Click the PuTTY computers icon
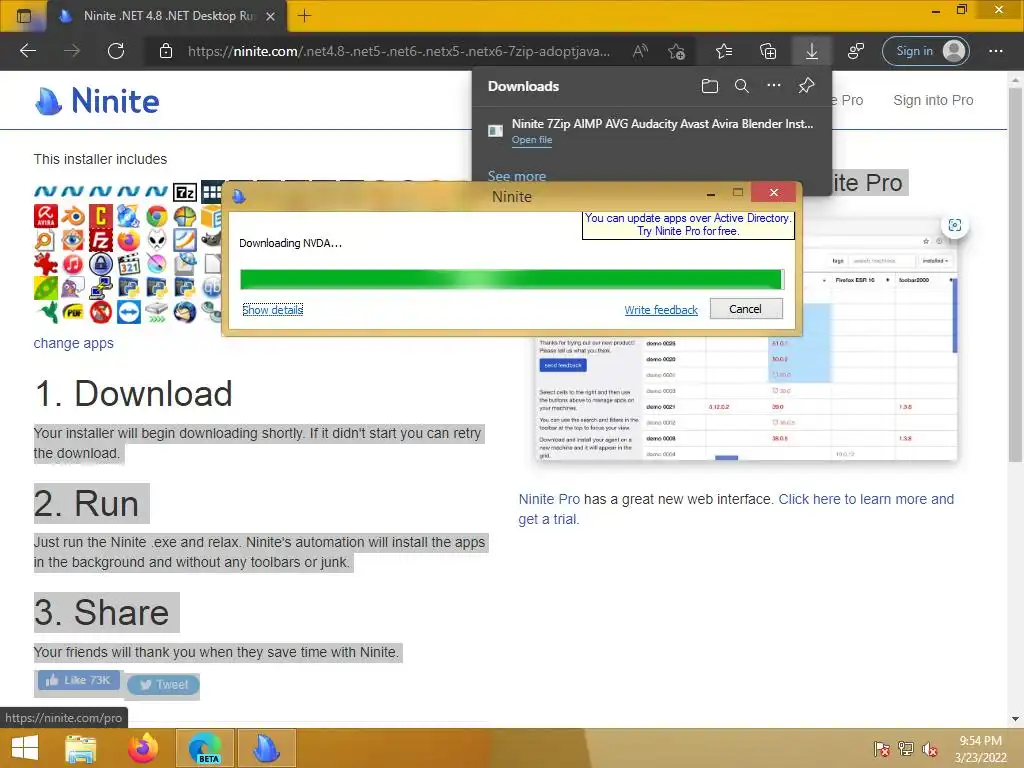The width and height of the screenshot is (1024, 768). pyautogui.click(x=101, y=288)
